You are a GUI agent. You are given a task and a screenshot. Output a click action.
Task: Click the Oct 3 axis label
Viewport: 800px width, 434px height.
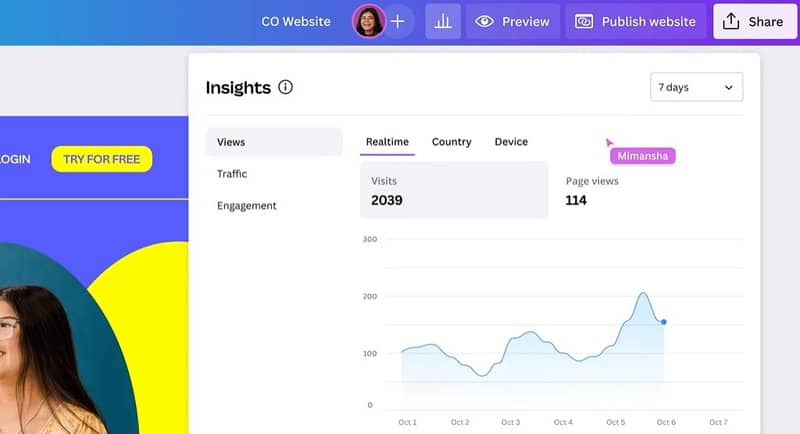(x=511, y=422)
